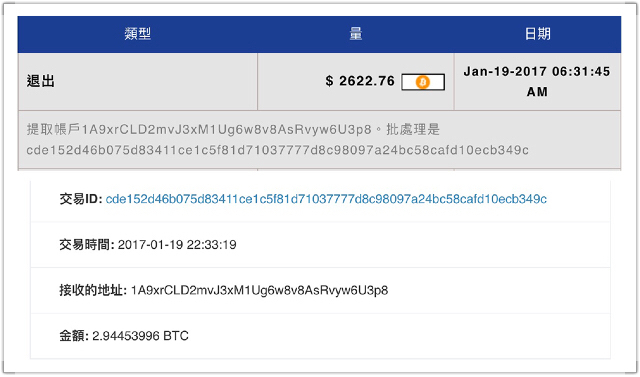Click the 量 column header
Image resolution: width=640 pixels, height=377 pixels.
tap(356, 34)
